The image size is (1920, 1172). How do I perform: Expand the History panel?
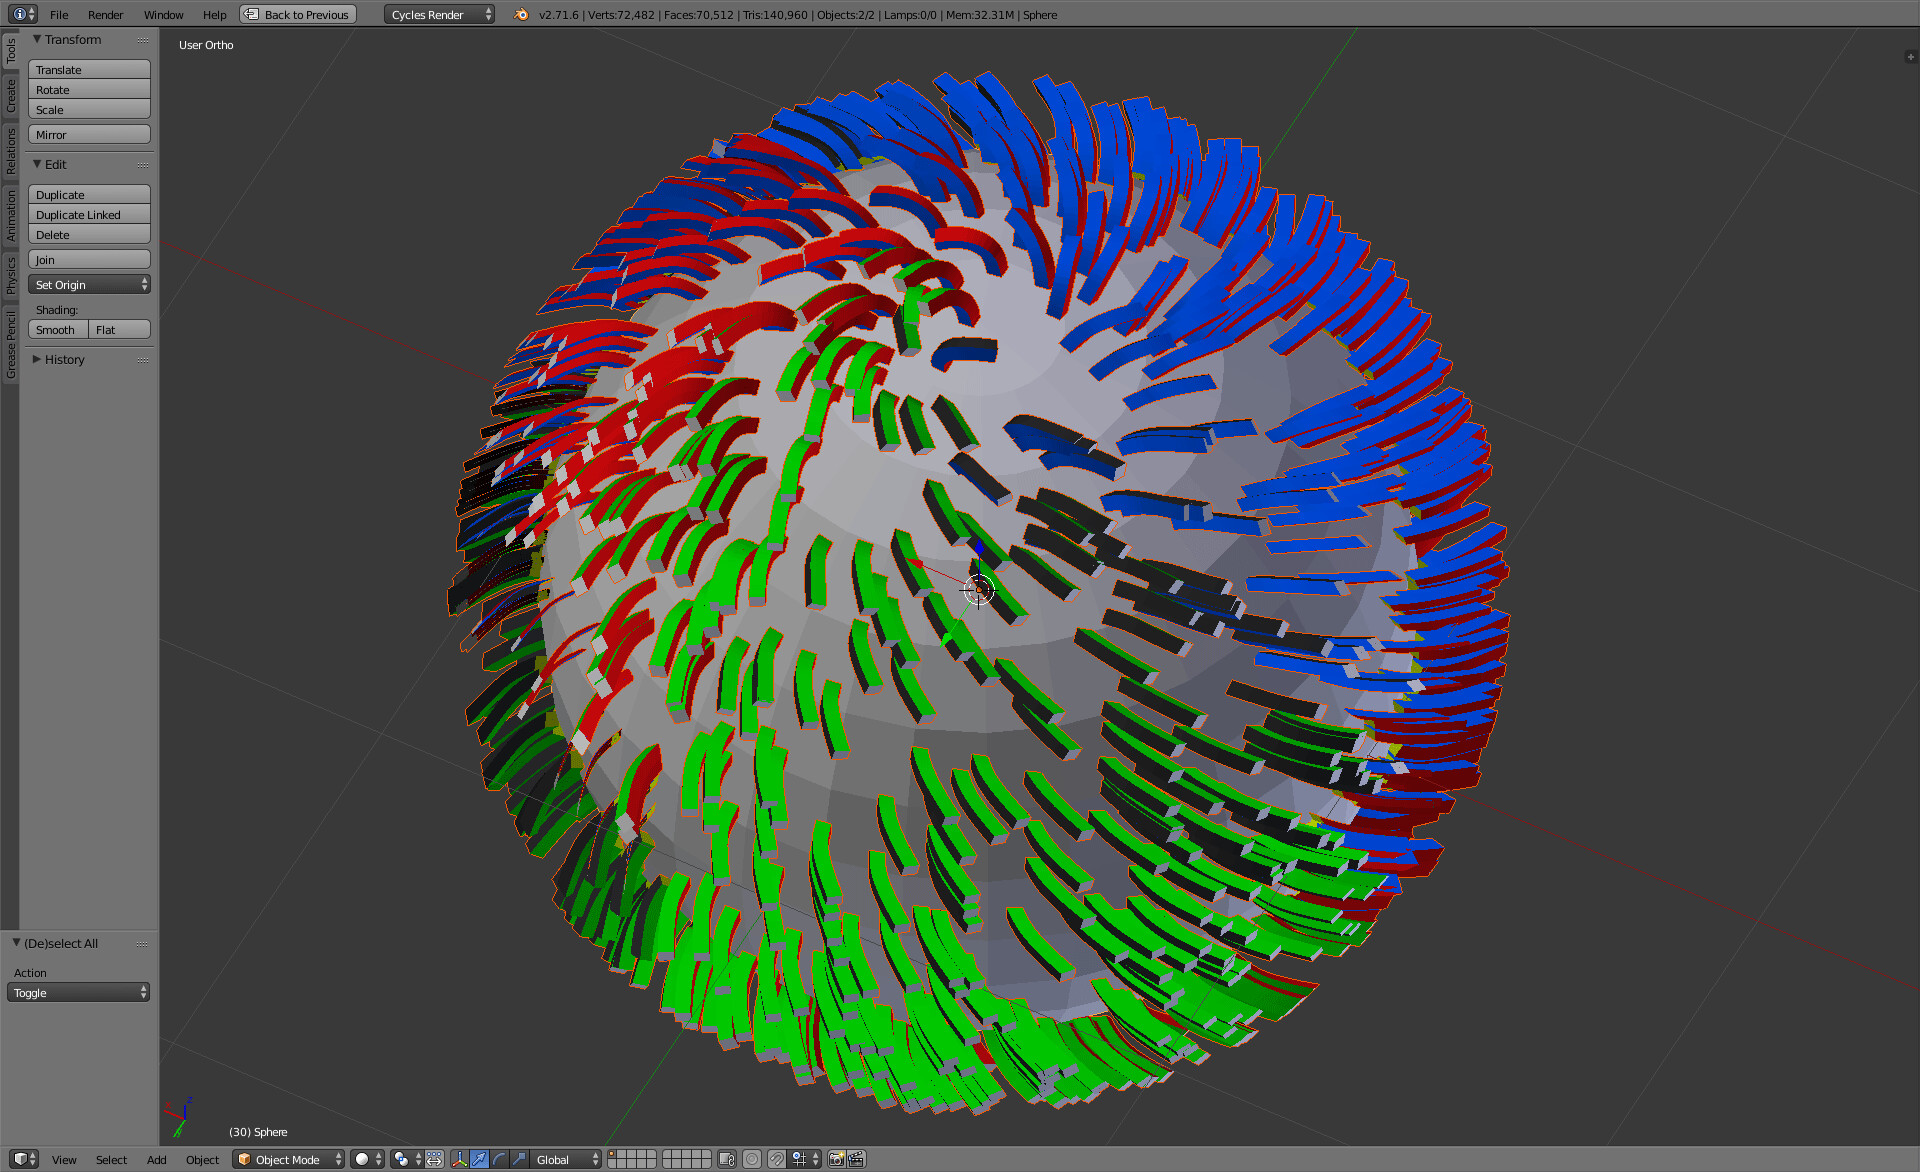pos(64,359)
